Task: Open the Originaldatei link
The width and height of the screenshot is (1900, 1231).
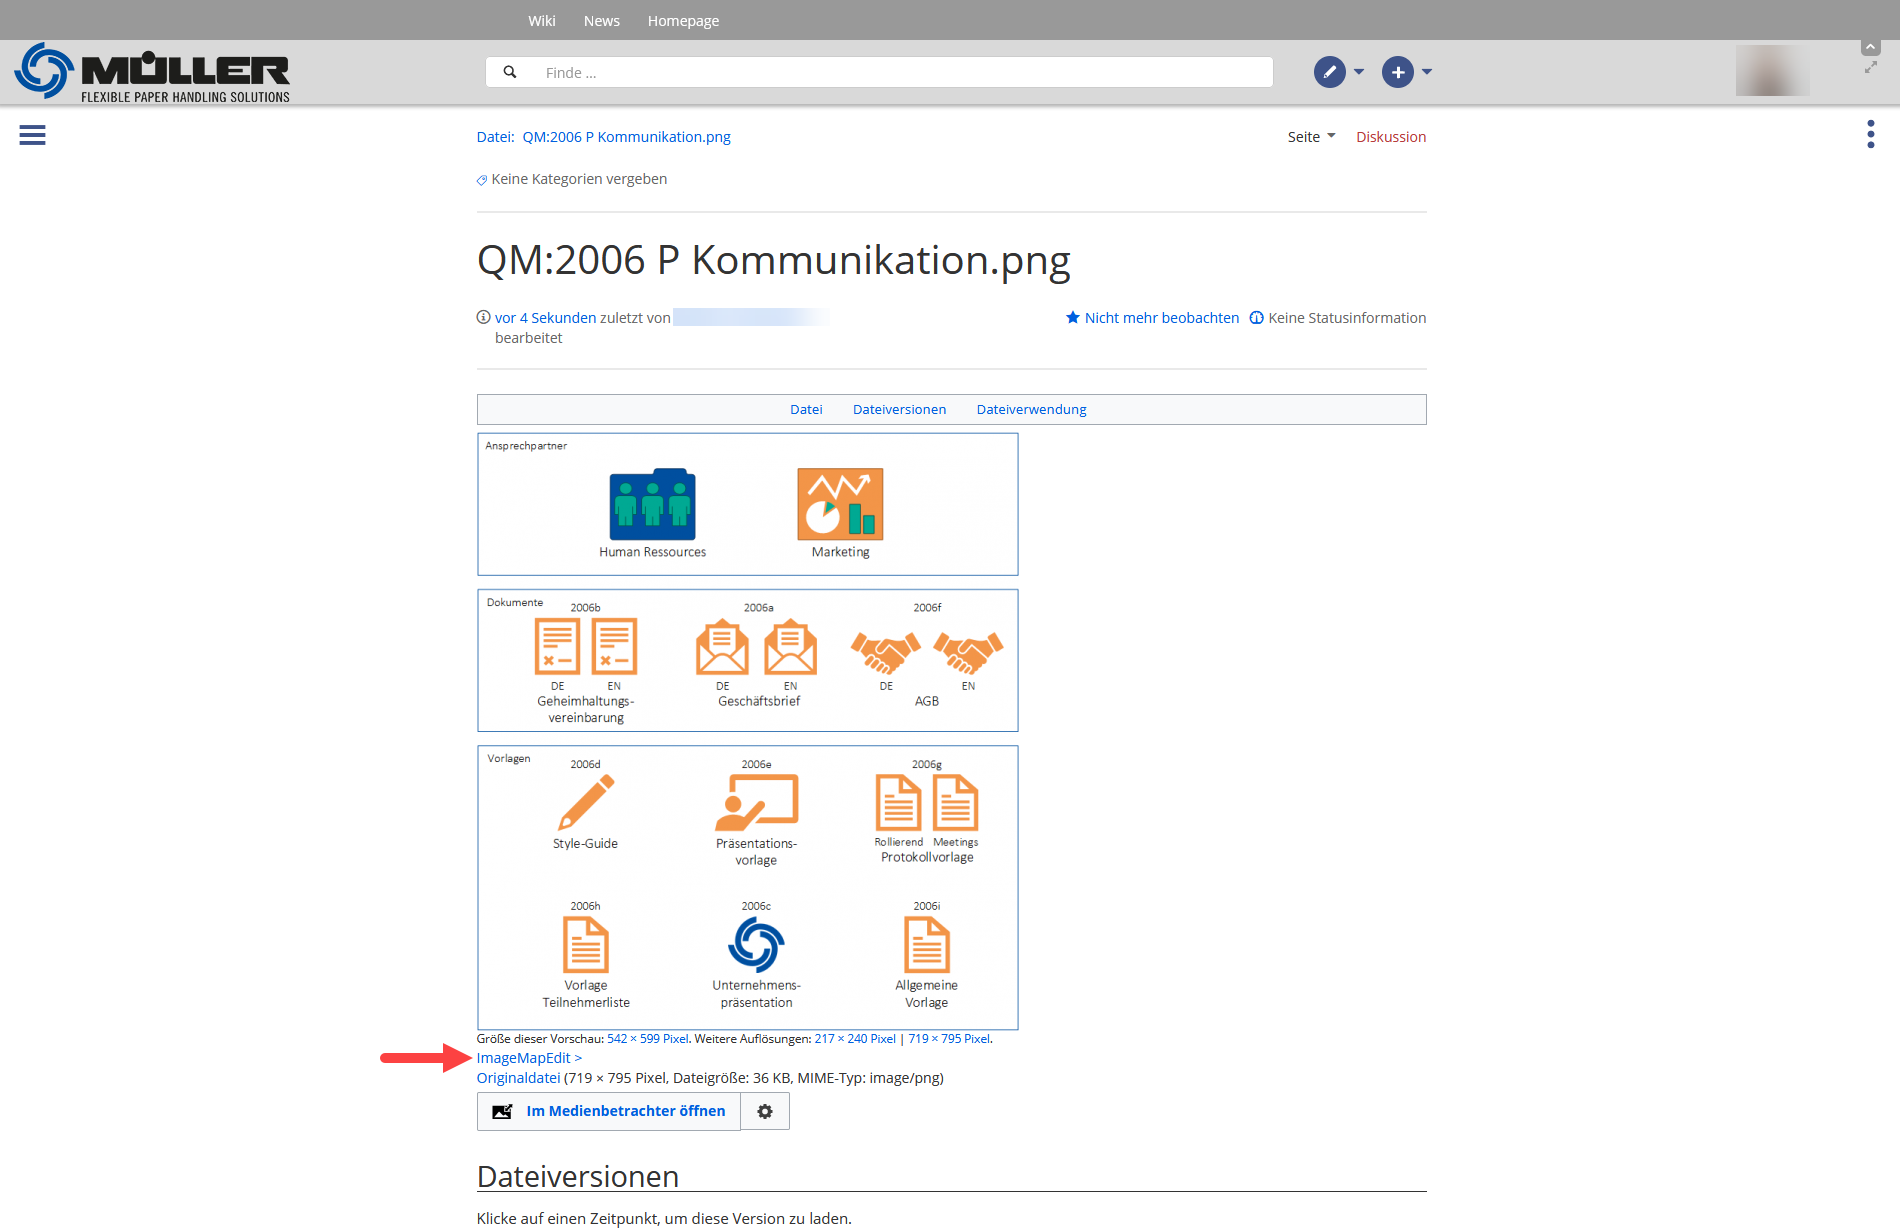Action: (518, 1078)
